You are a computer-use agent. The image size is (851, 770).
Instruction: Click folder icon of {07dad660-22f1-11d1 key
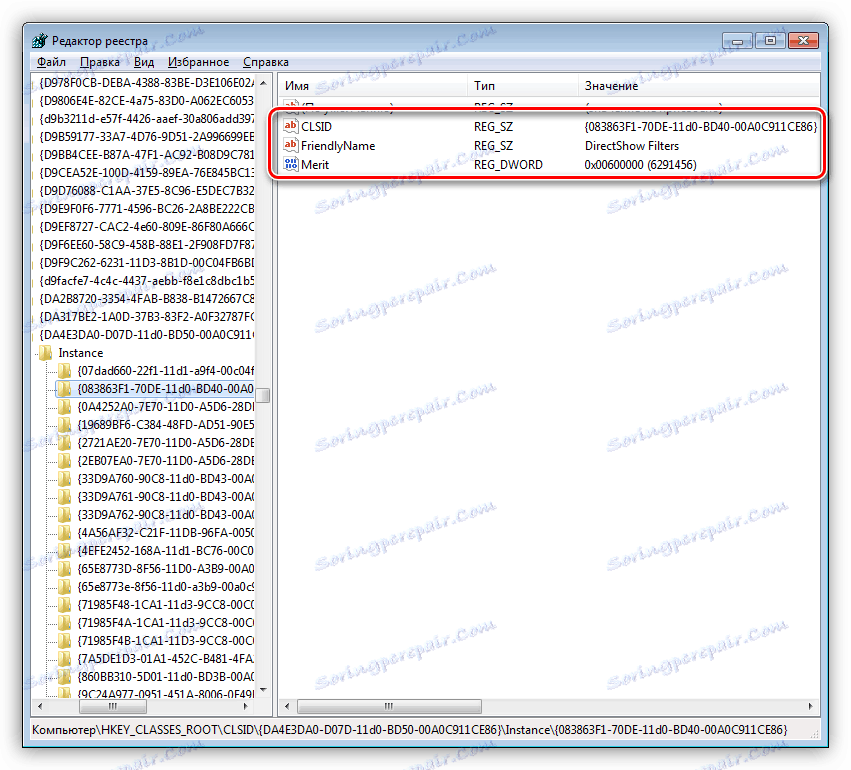click(x=65, y=371)
